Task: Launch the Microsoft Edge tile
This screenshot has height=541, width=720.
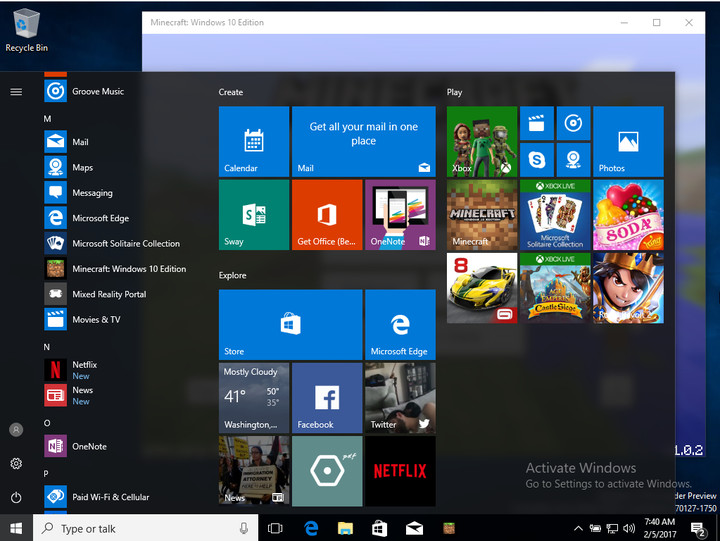Action: 400,325
